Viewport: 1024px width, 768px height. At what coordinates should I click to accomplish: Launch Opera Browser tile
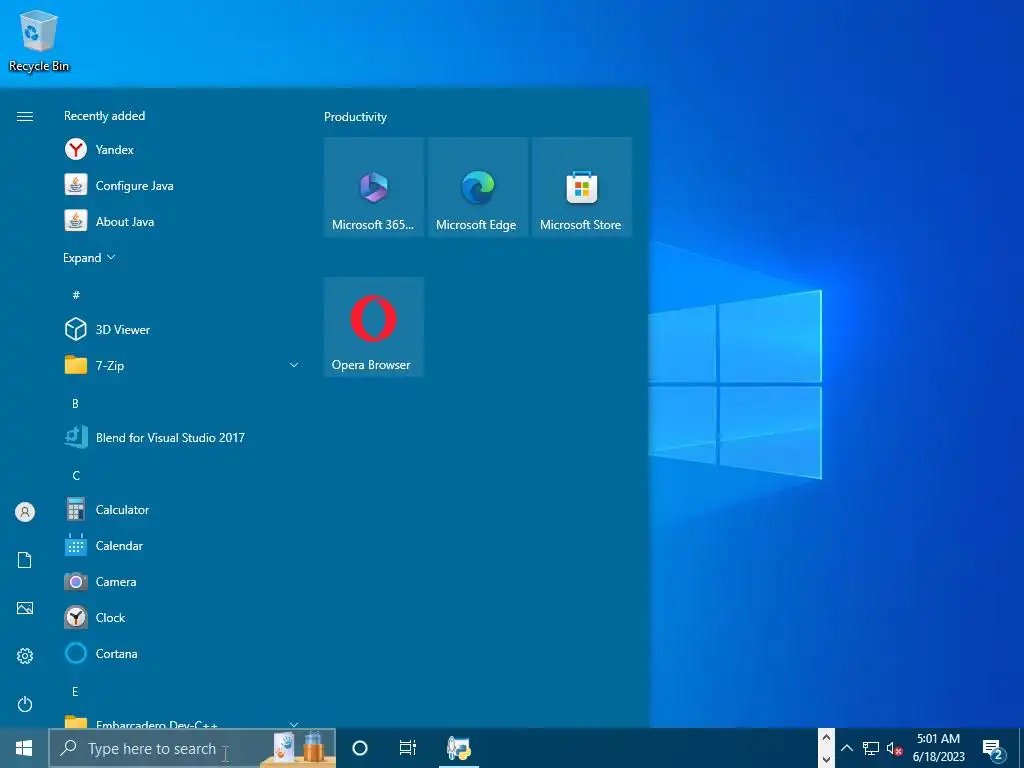click(374, 327)
